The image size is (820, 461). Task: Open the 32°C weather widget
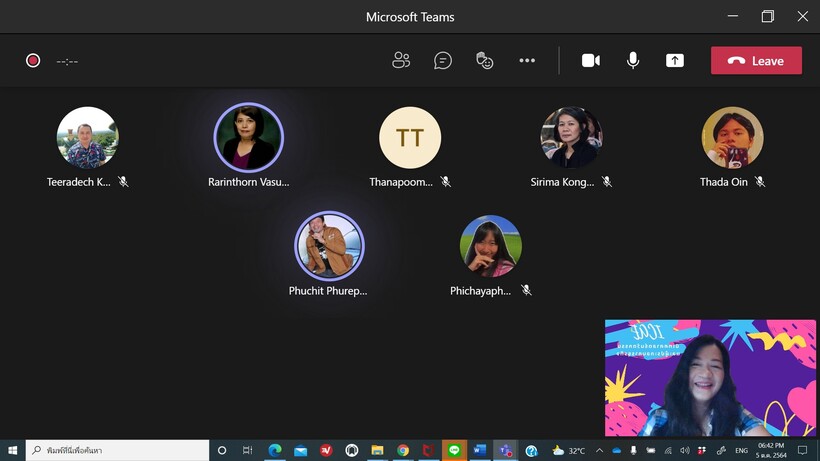(569, 451)
